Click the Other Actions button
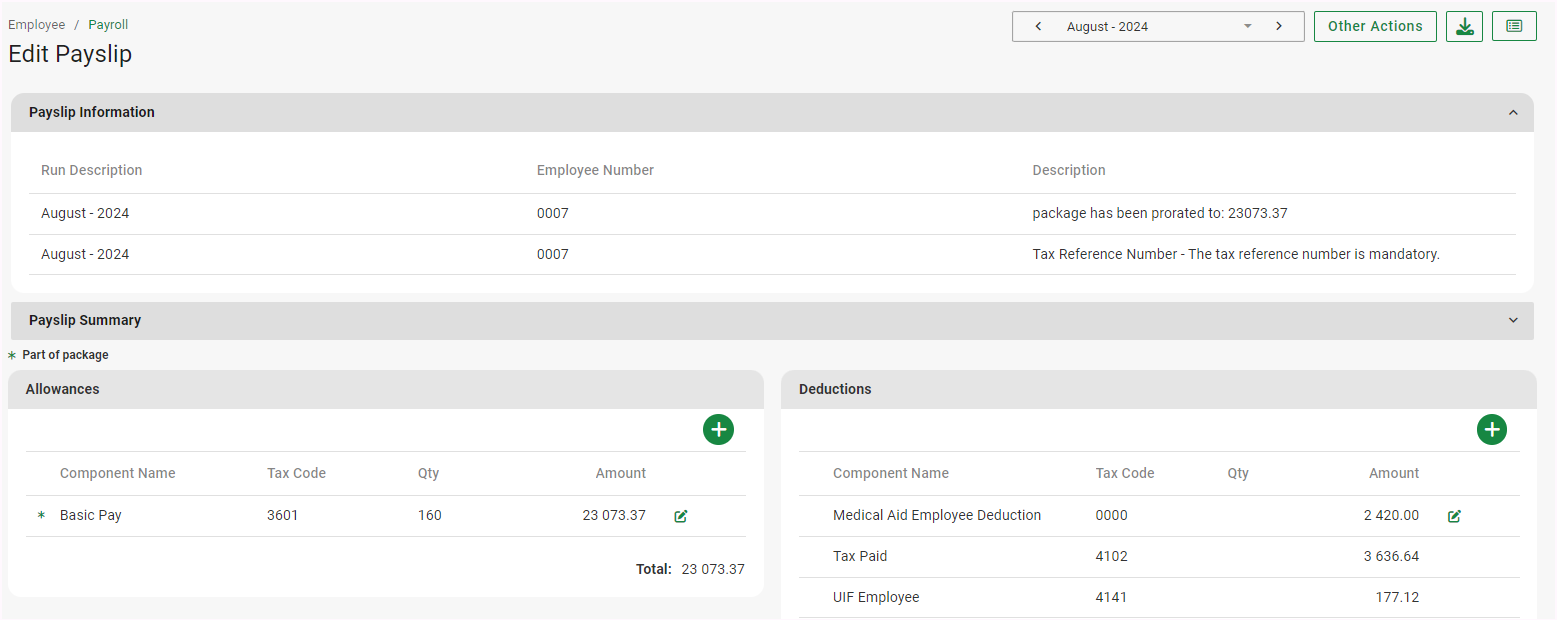Image resolution: width=1557 pixels, height=620 pixels. tap(1375, 27)
